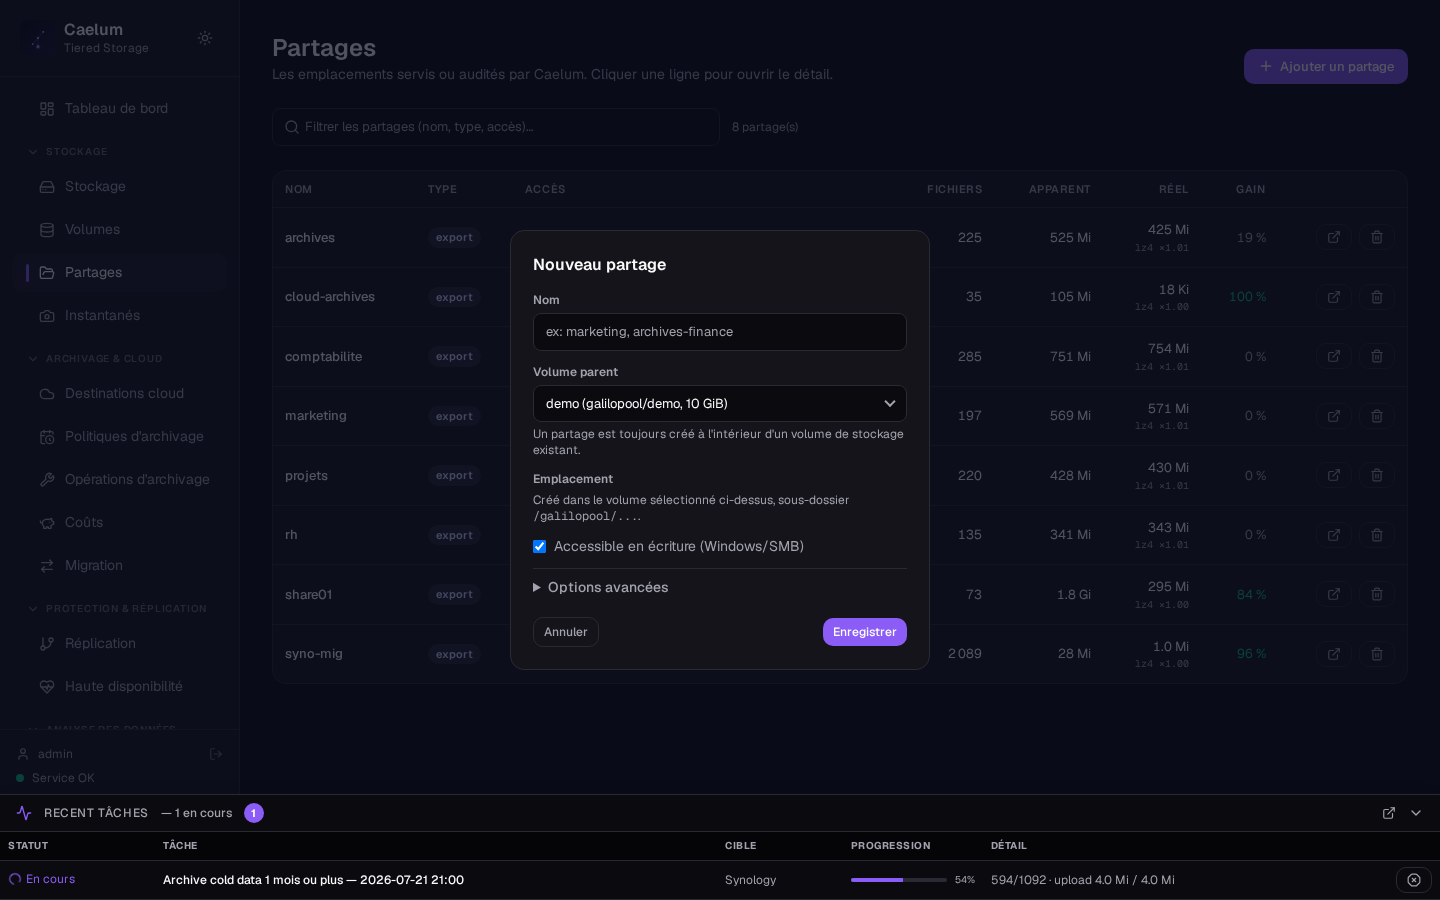Click Archive cold data task name
This screenshot has height=900, width=1440.
point(313,880)
